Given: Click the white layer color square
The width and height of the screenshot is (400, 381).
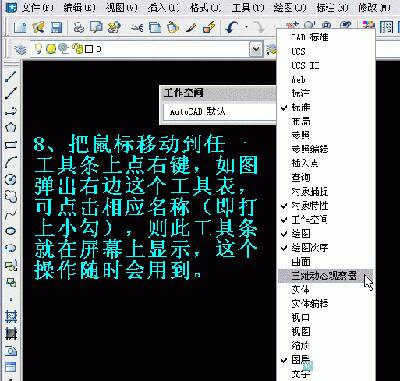Looking at the screenshot, I should (89, 50).
